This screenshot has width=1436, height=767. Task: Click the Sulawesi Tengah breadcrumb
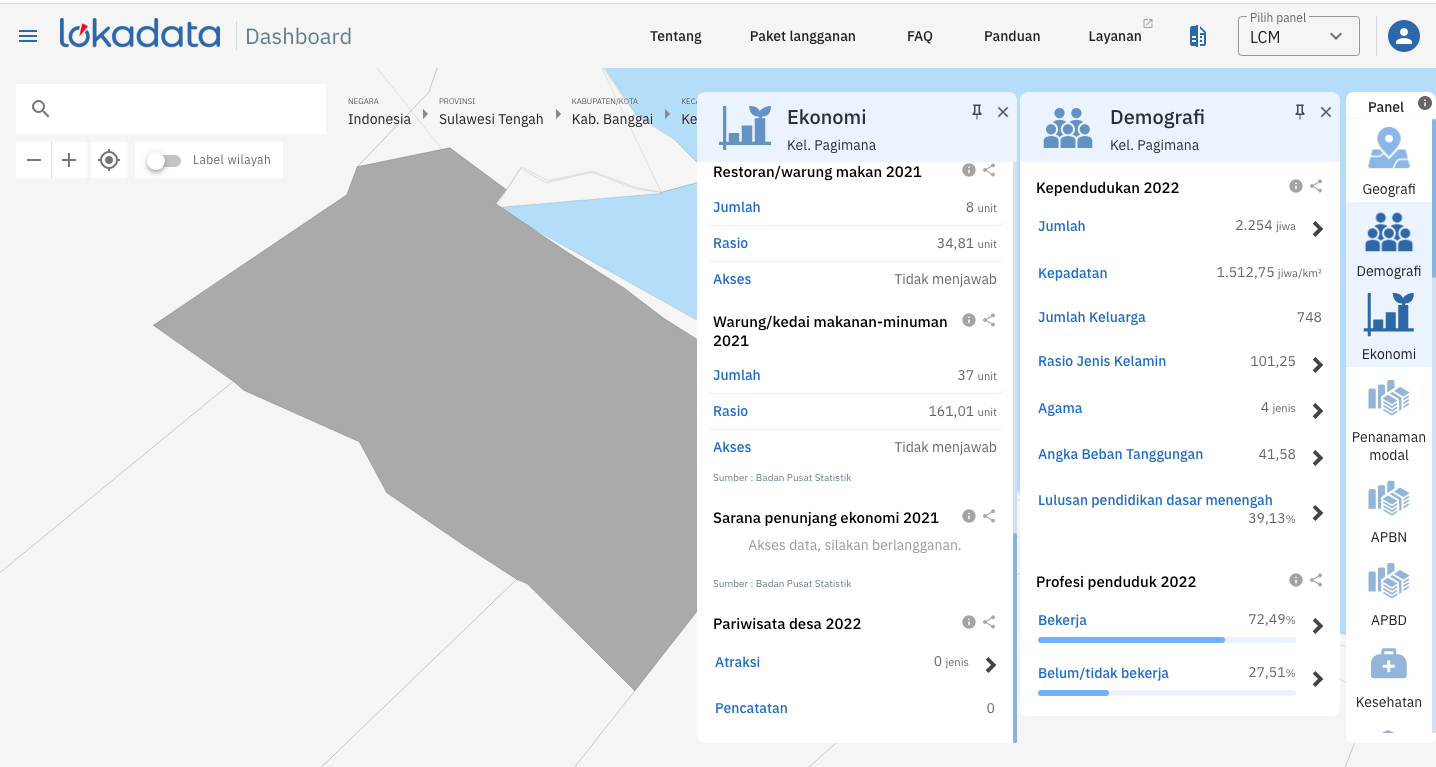(x=491, y=119)
